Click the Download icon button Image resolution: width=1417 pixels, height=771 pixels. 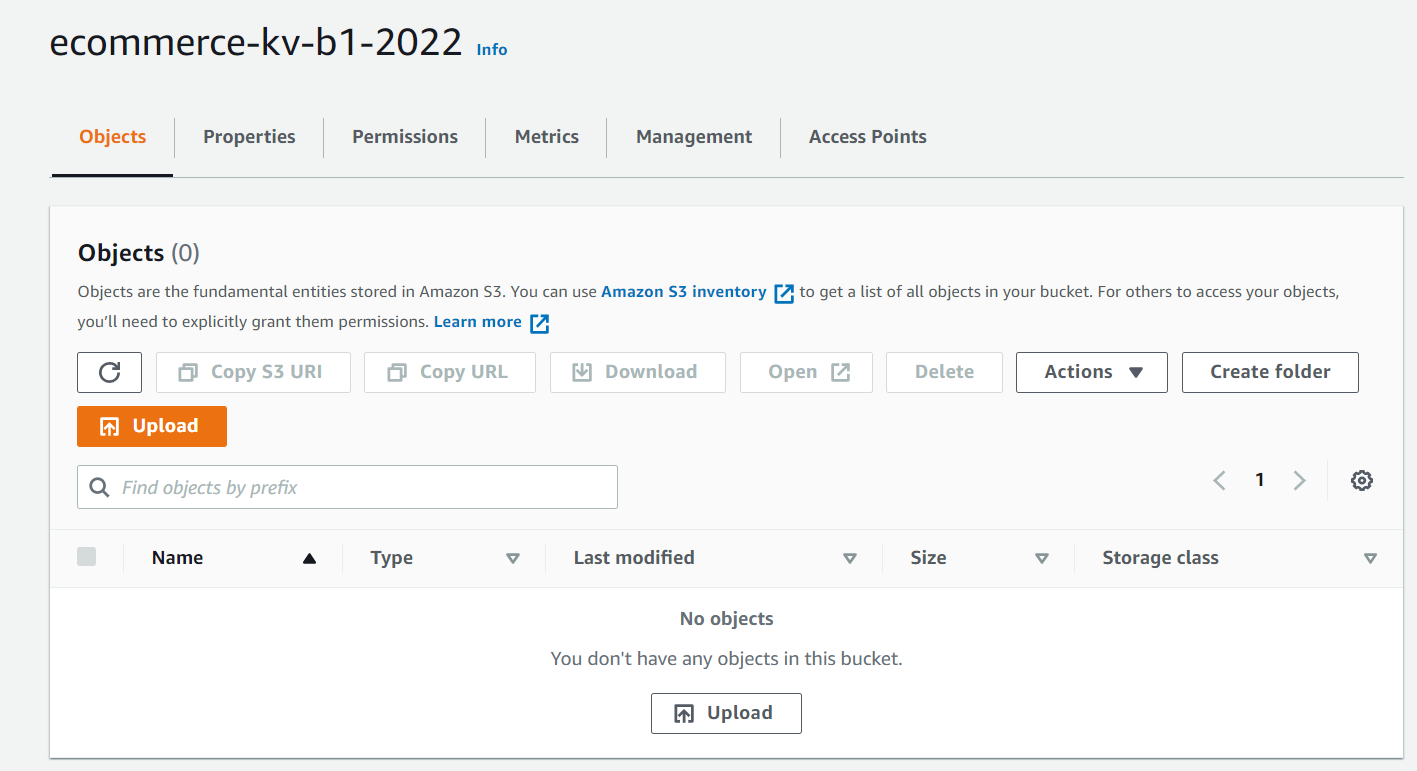[583, 371]
